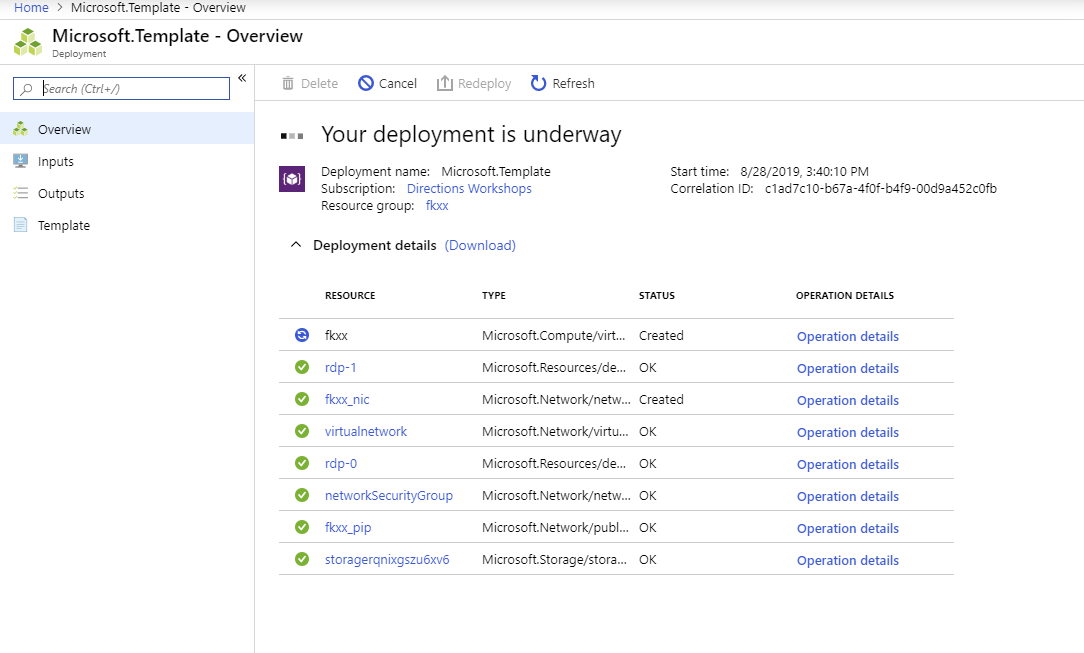Screen dimensions: 1084x653
Task: Click the in-progress sync icon for fkxx row
Action: pos(302,335)
